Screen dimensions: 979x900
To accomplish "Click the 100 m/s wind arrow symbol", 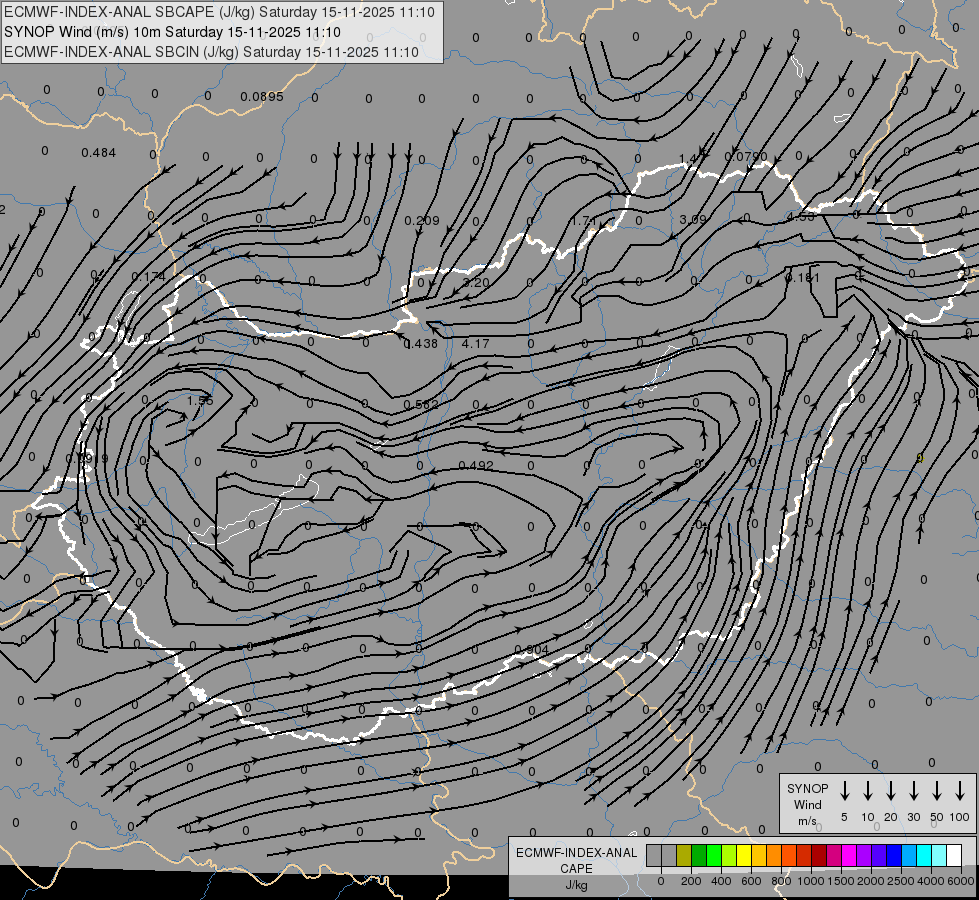I will 960,790.
